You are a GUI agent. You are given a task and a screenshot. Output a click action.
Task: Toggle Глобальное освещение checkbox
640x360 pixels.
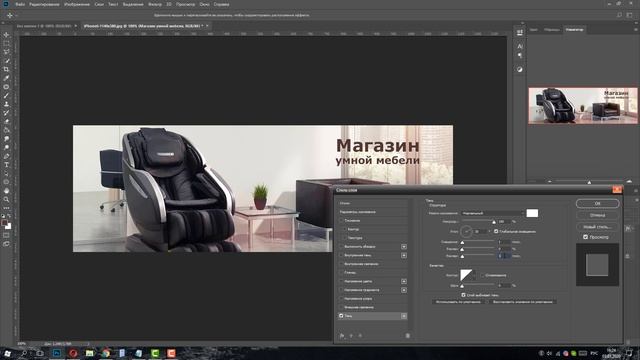click(x=496, y=231)
